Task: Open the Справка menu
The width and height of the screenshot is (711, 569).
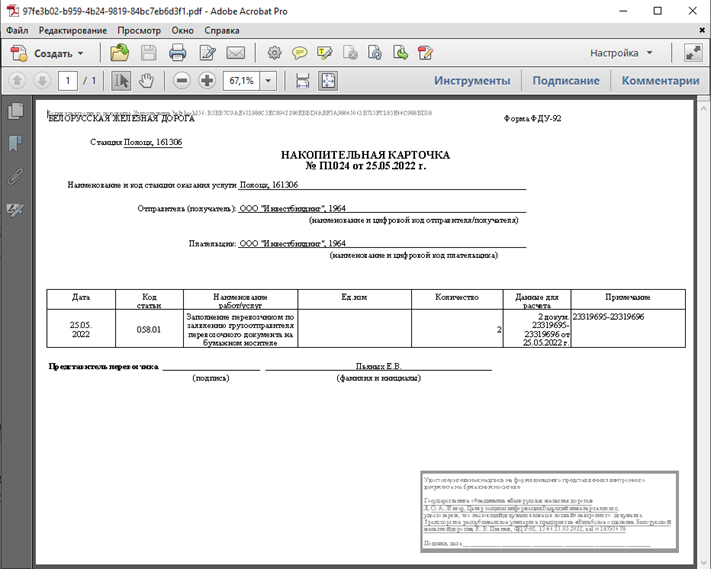Action: tap(222, 30)
